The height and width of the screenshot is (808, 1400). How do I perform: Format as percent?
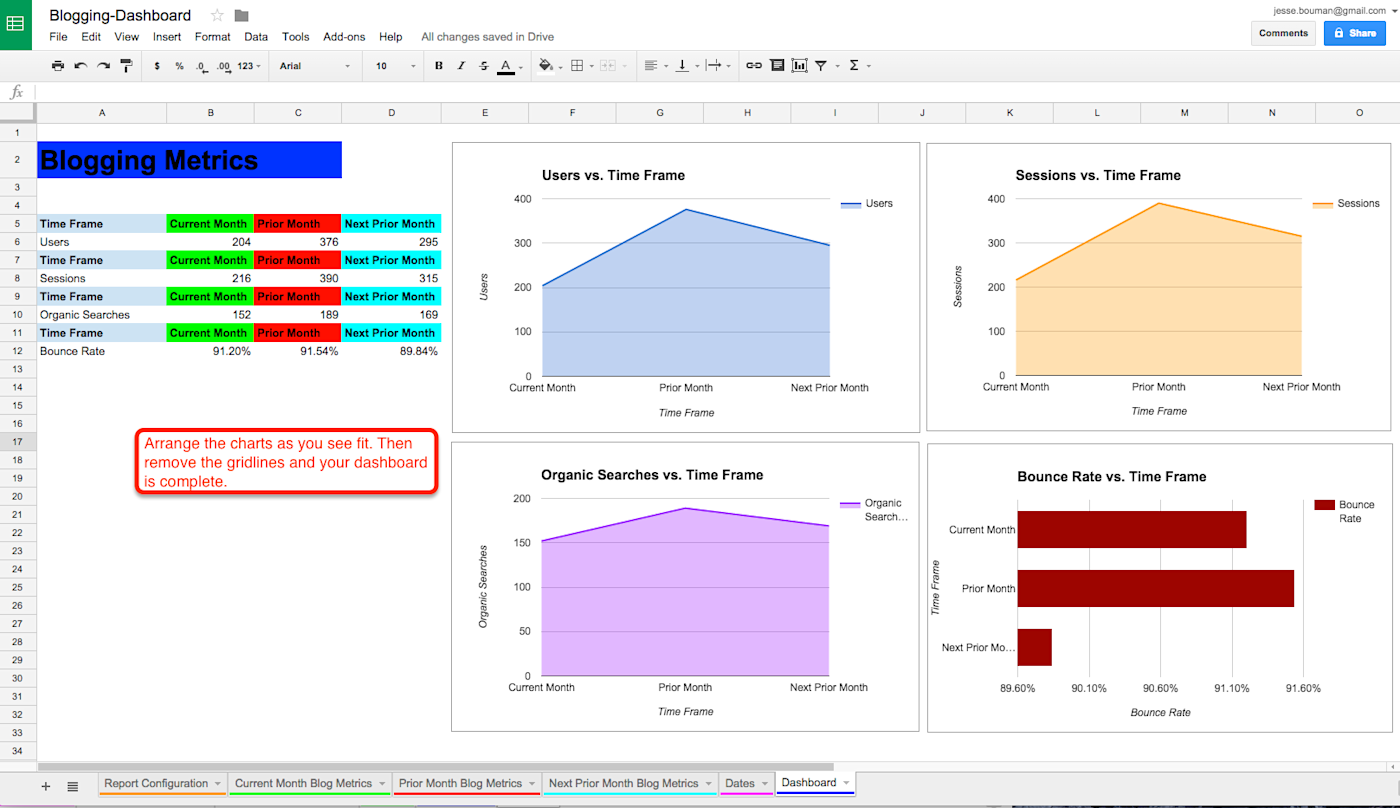point(179,66)
